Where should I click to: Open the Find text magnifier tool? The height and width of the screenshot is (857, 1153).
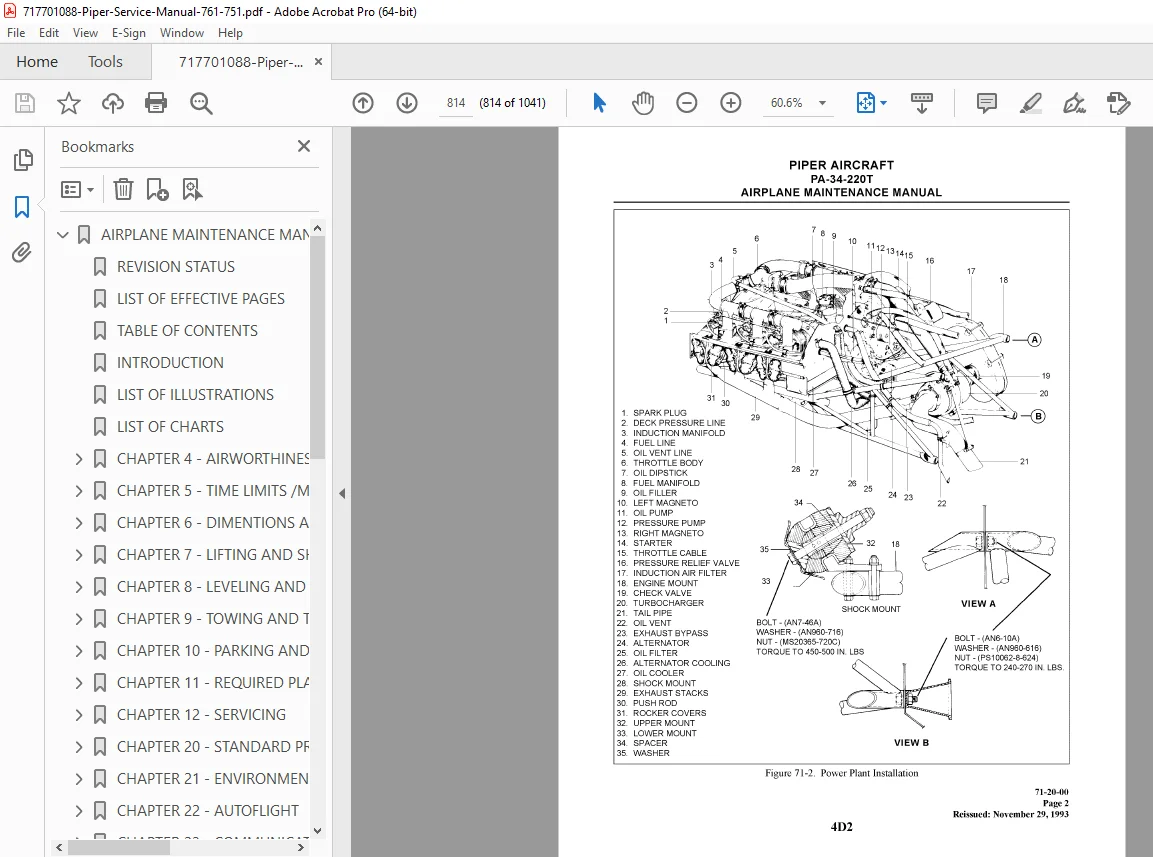[x=201, y=103]
